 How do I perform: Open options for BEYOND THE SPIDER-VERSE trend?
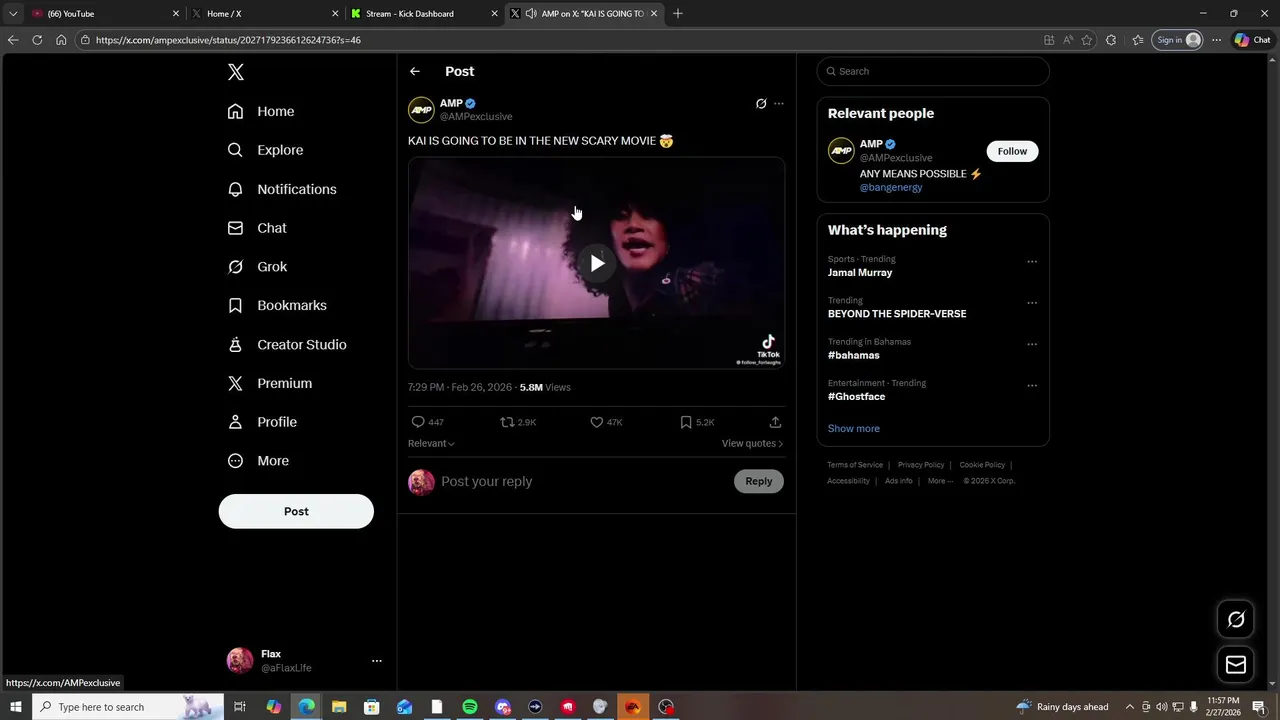[1032, 303]
